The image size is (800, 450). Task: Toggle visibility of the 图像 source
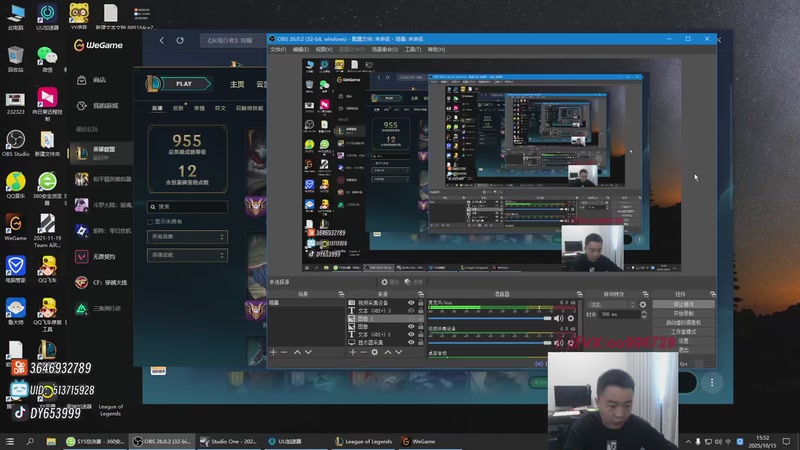coord(411,327)
